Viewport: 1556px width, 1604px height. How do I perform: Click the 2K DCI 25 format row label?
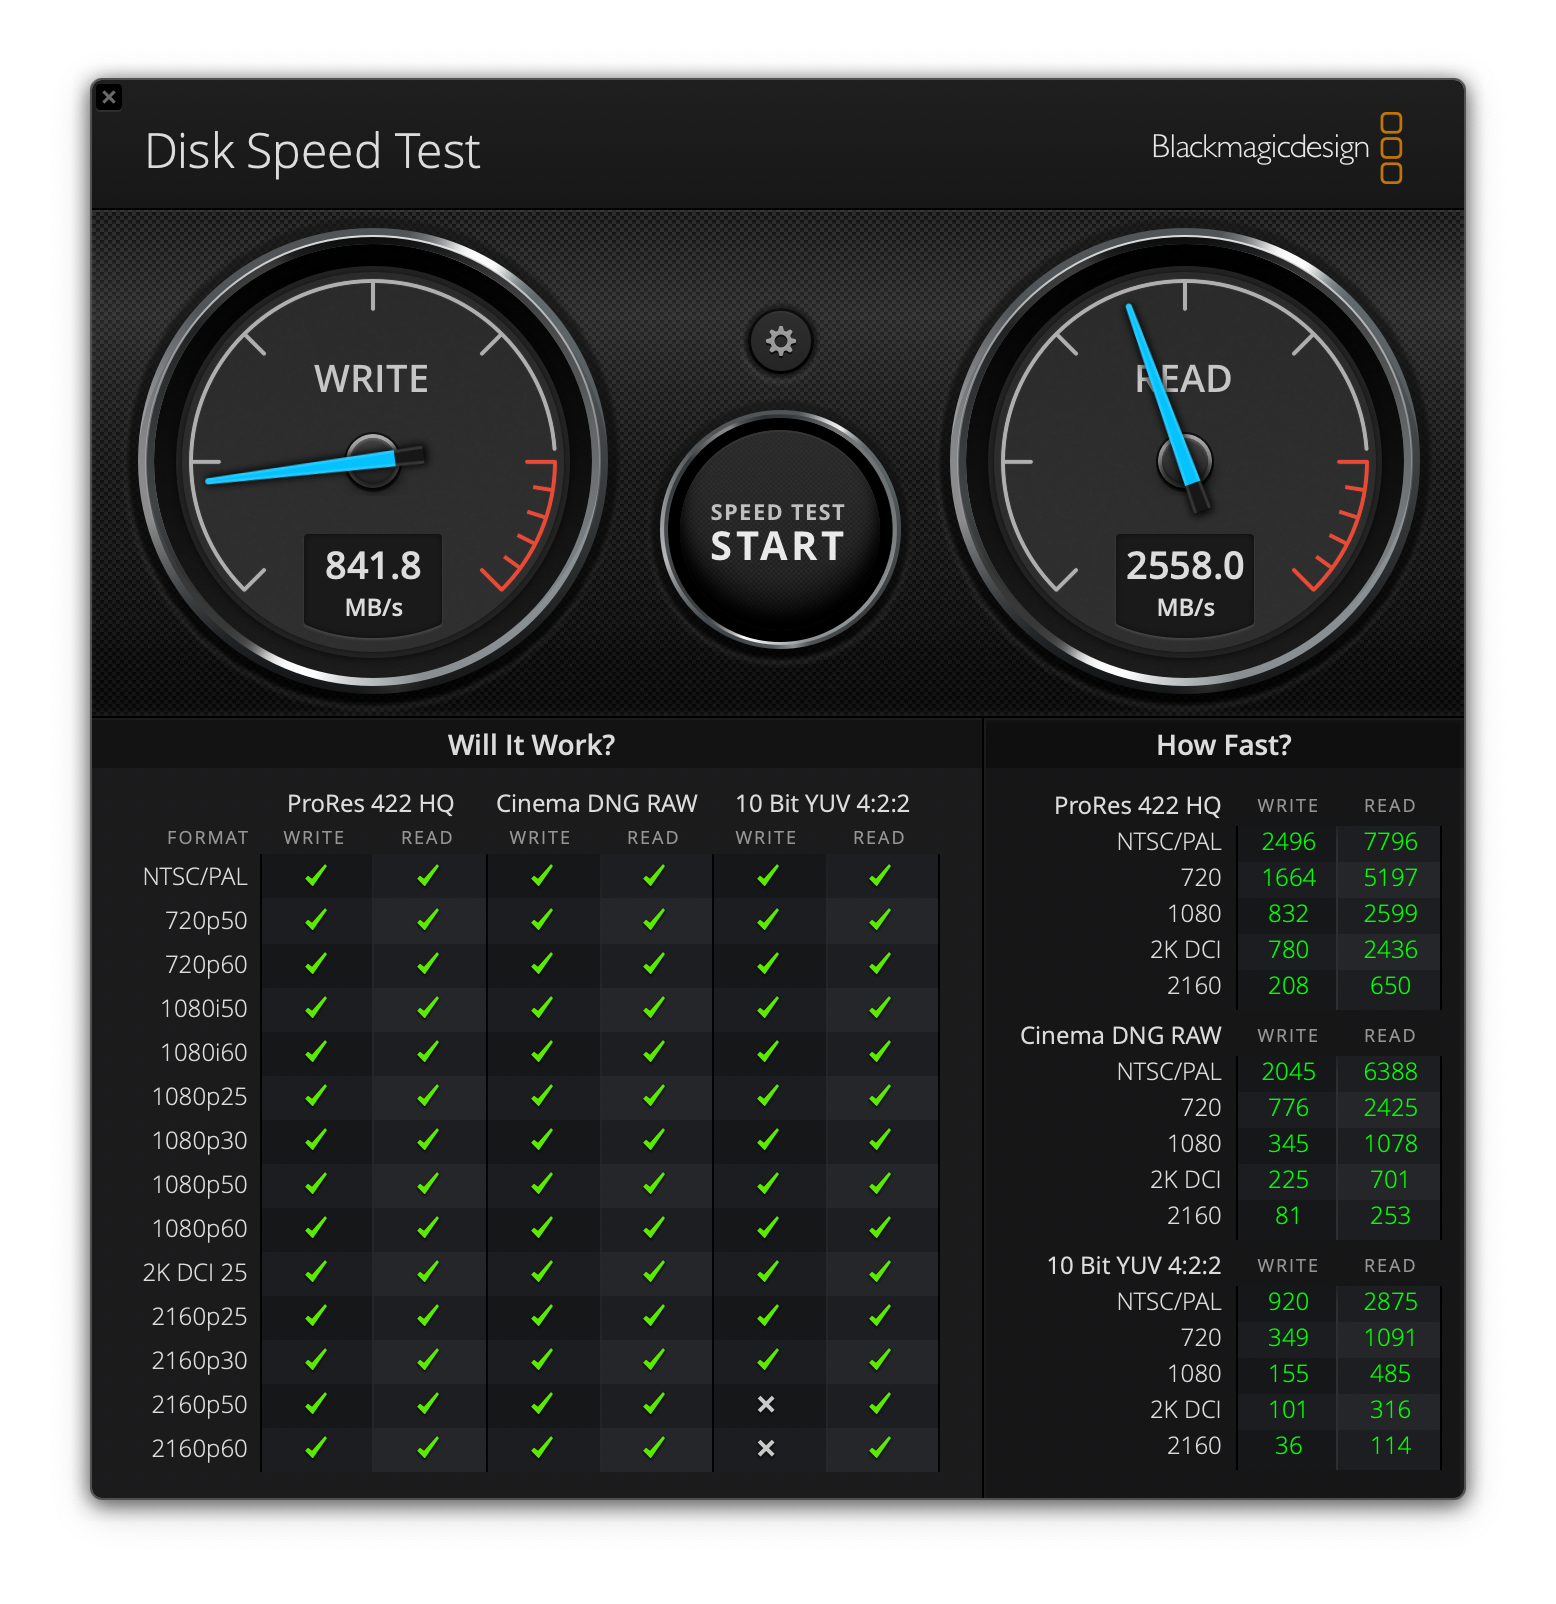click(195, 1273)
